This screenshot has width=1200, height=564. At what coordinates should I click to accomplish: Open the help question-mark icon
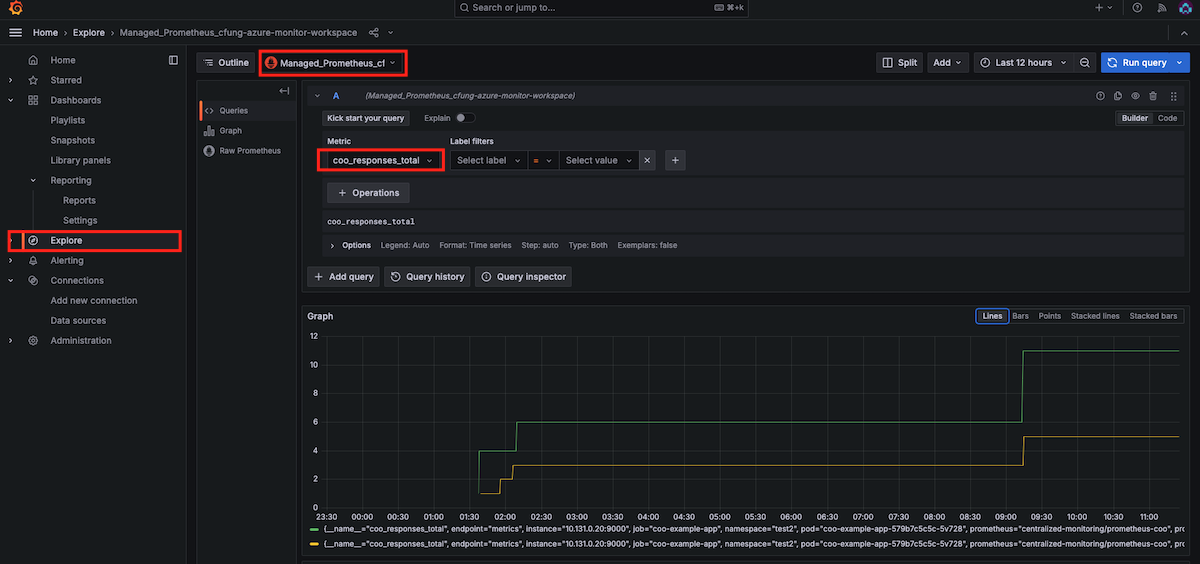pyautogui.click(x=1137, y=7)
